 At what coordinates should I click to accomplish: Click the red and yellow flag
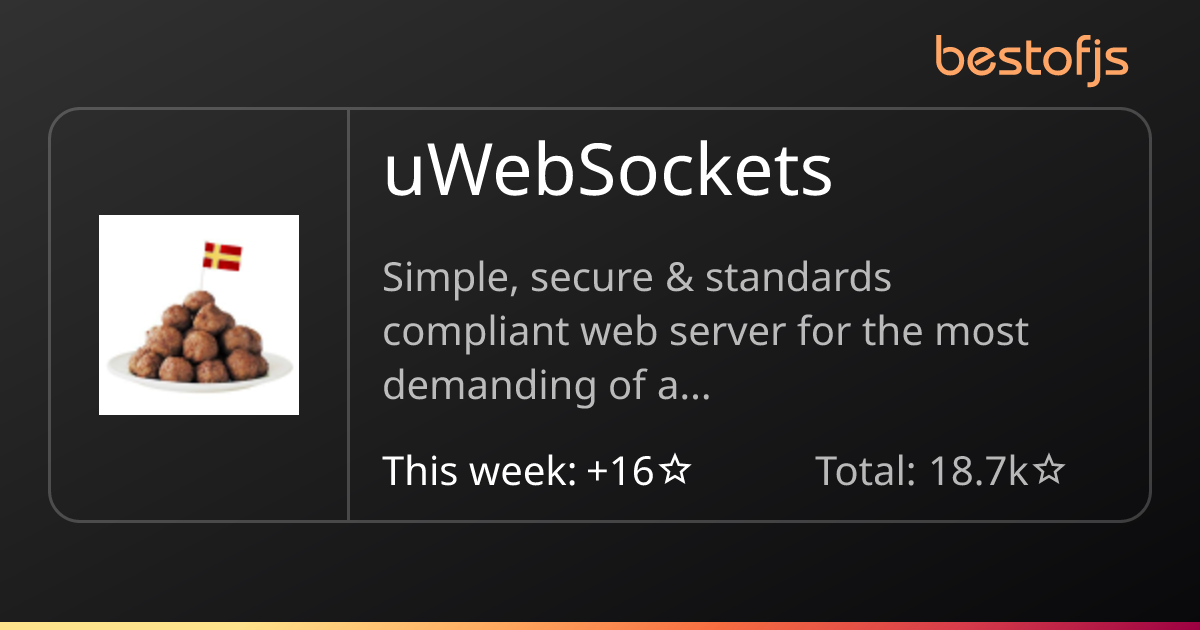click(x=222, y=256)
